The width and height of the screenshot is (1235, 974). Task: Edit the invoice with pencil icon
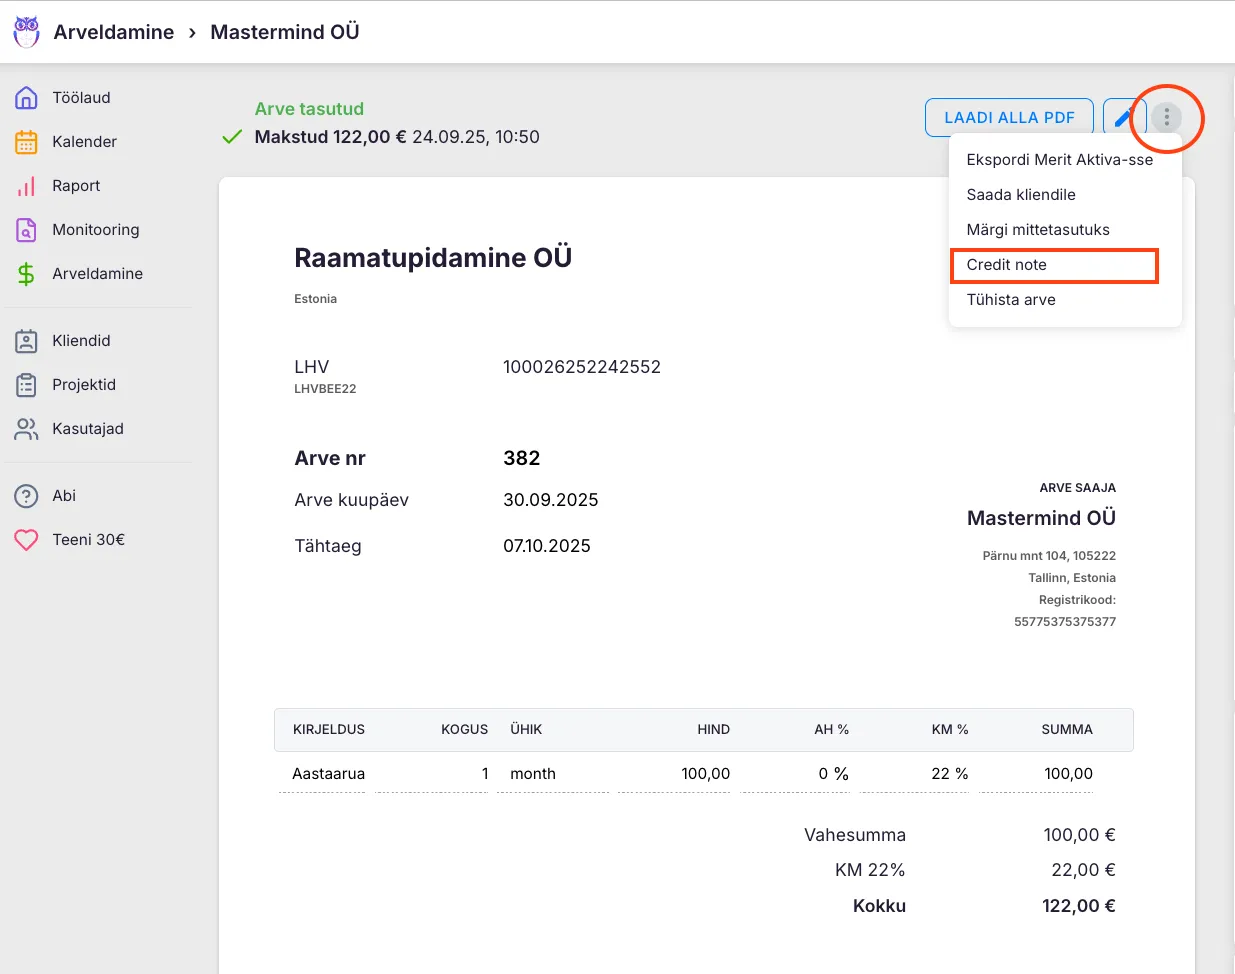[1123, 117]
